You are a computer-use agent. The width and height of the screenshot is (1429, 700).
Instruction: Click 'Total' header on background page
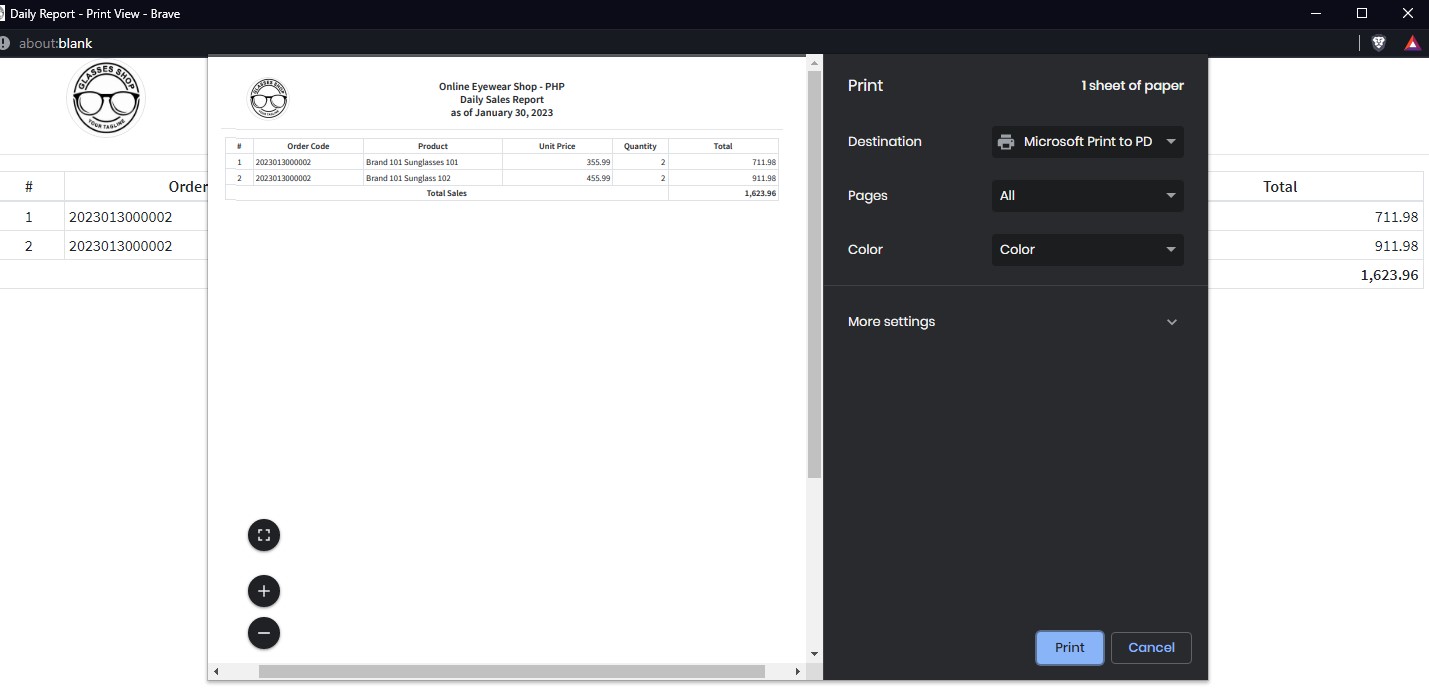click(x=1280, y=187)
